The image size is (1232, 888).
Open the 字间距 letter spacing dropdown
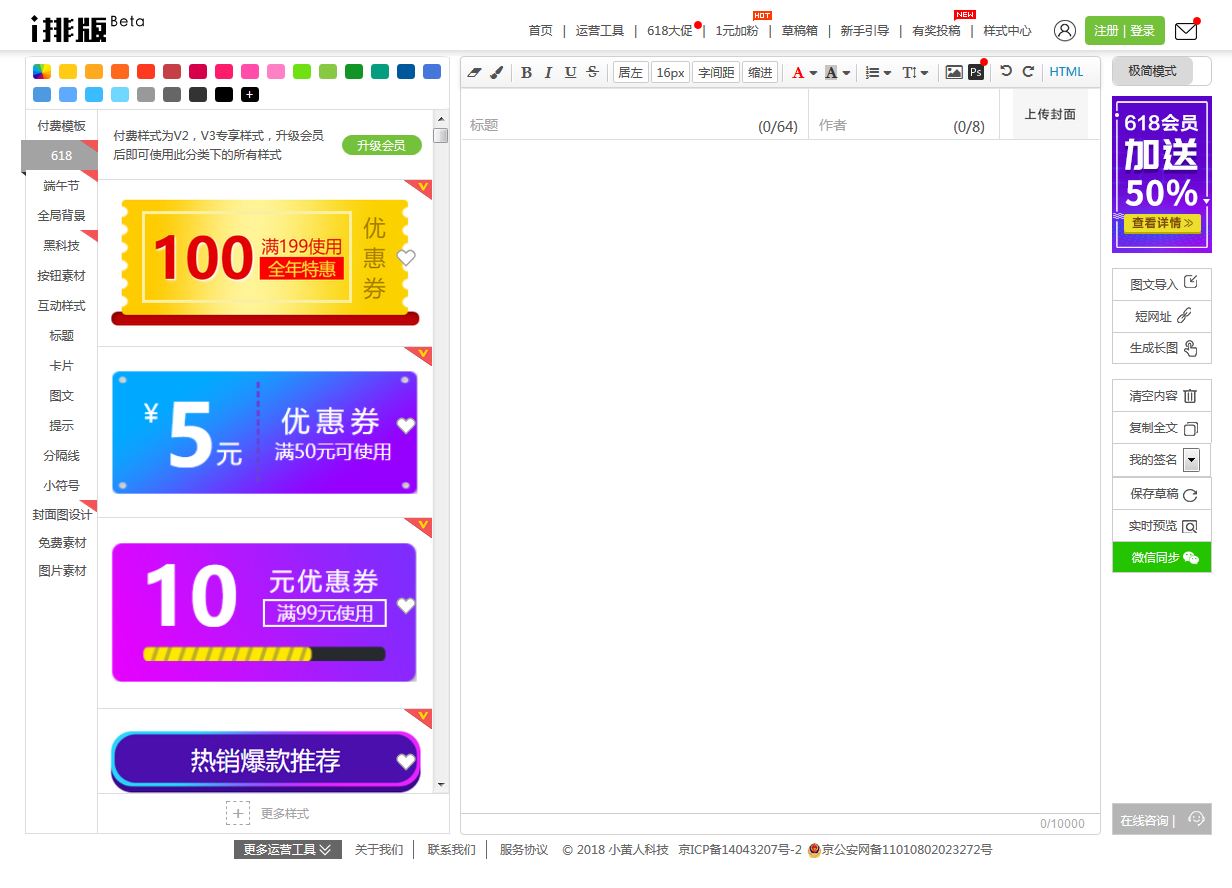tap(716, 72)
